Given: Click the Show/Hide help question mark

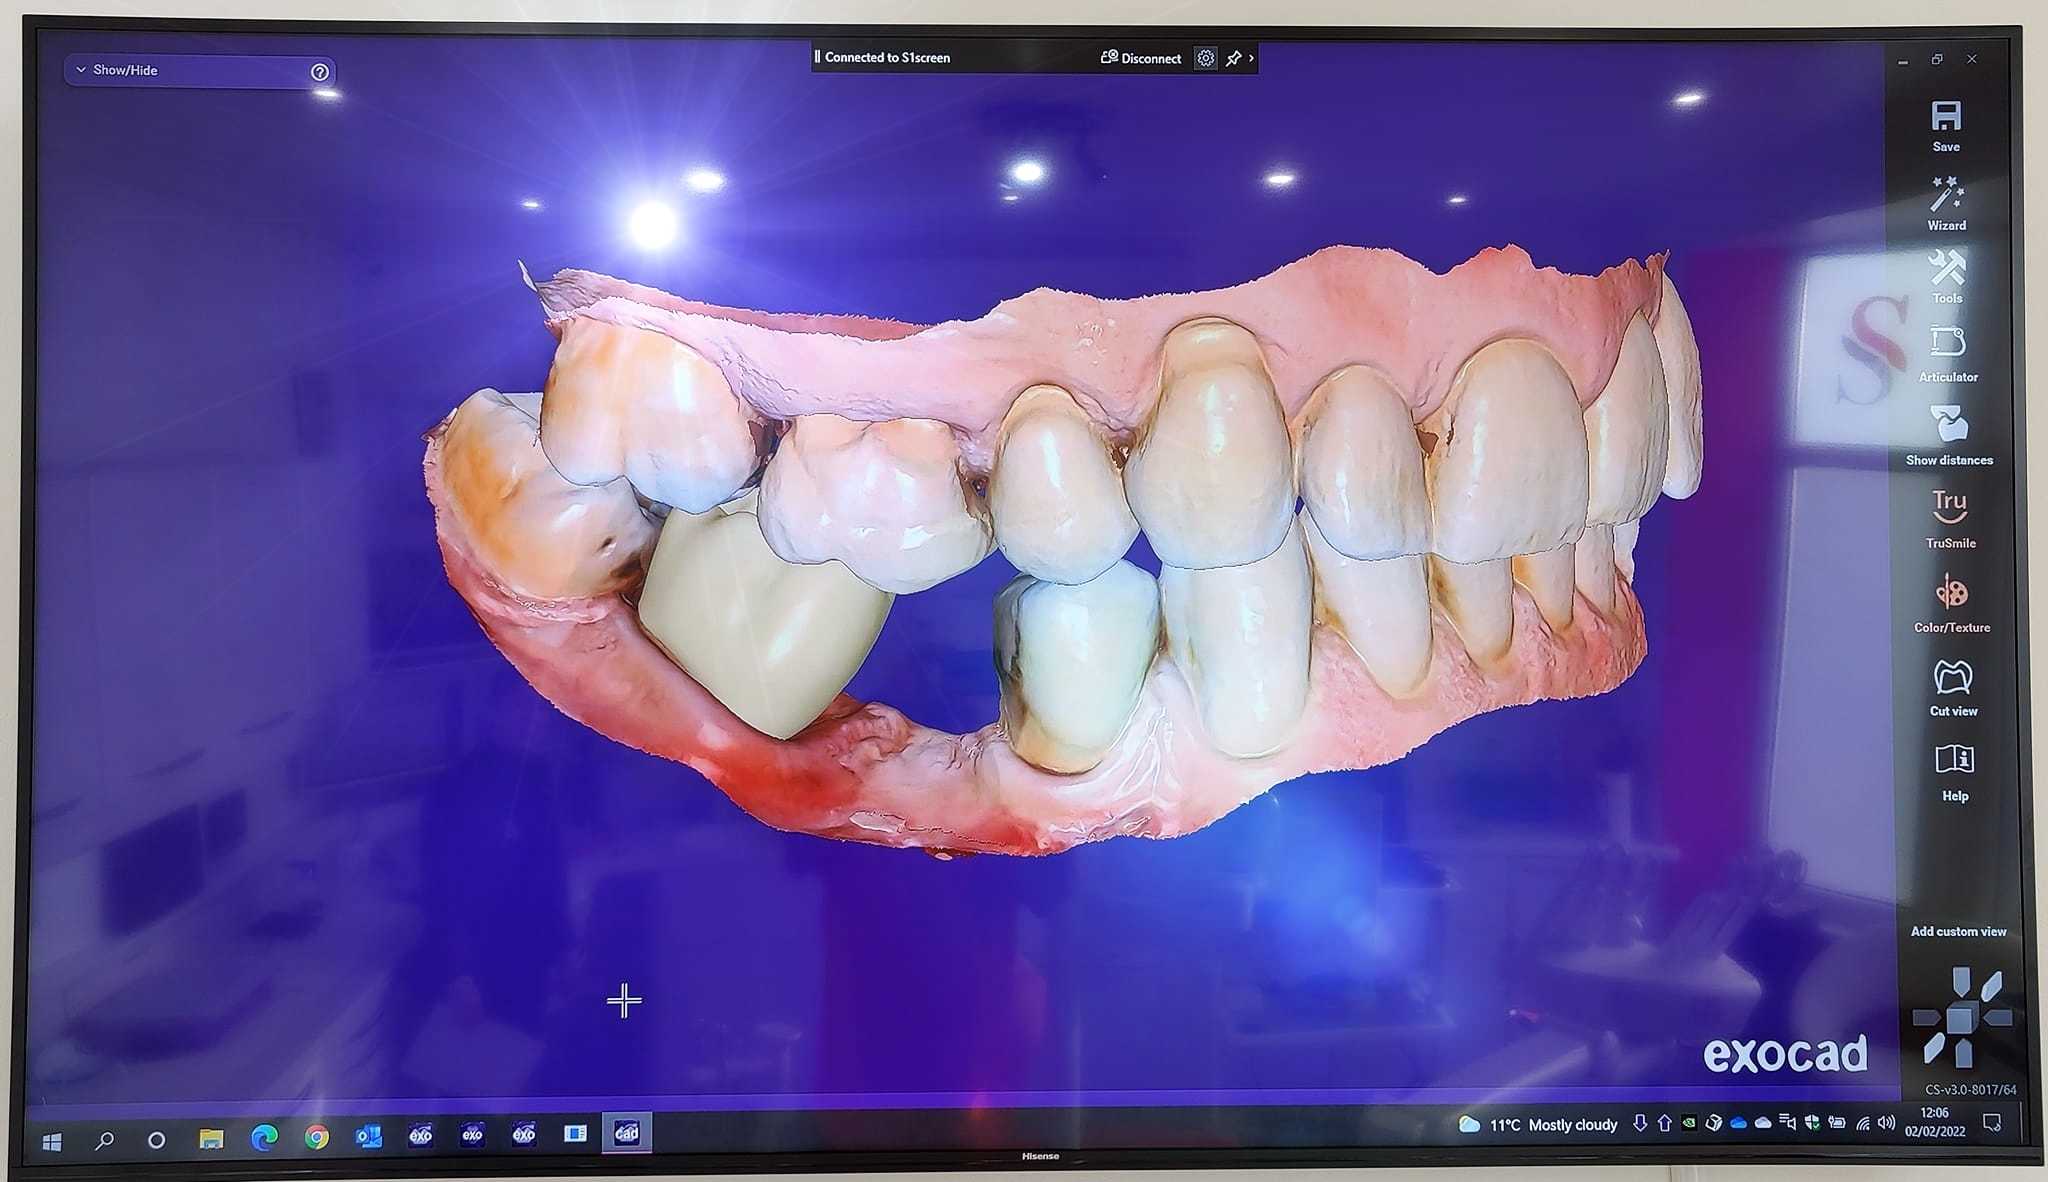Looking at the screenshot, I should (x=319, y=72).
